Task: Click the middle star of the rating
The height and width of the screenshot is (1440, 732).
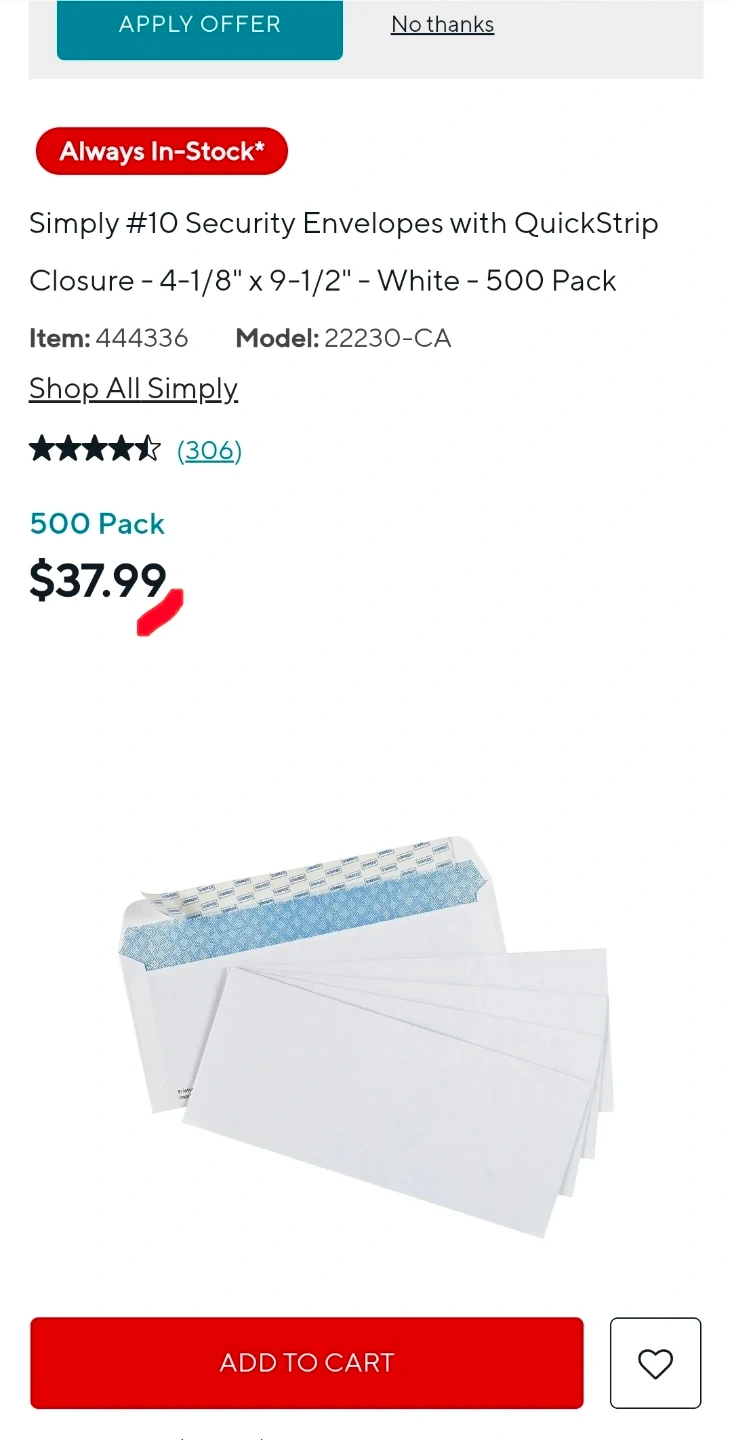Action: click(x=95, y=448)
